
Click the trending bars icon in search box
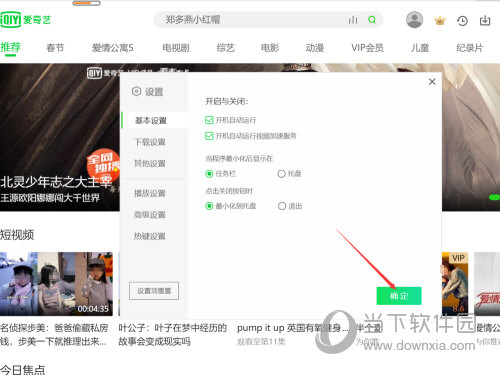[x=353, y=20]
